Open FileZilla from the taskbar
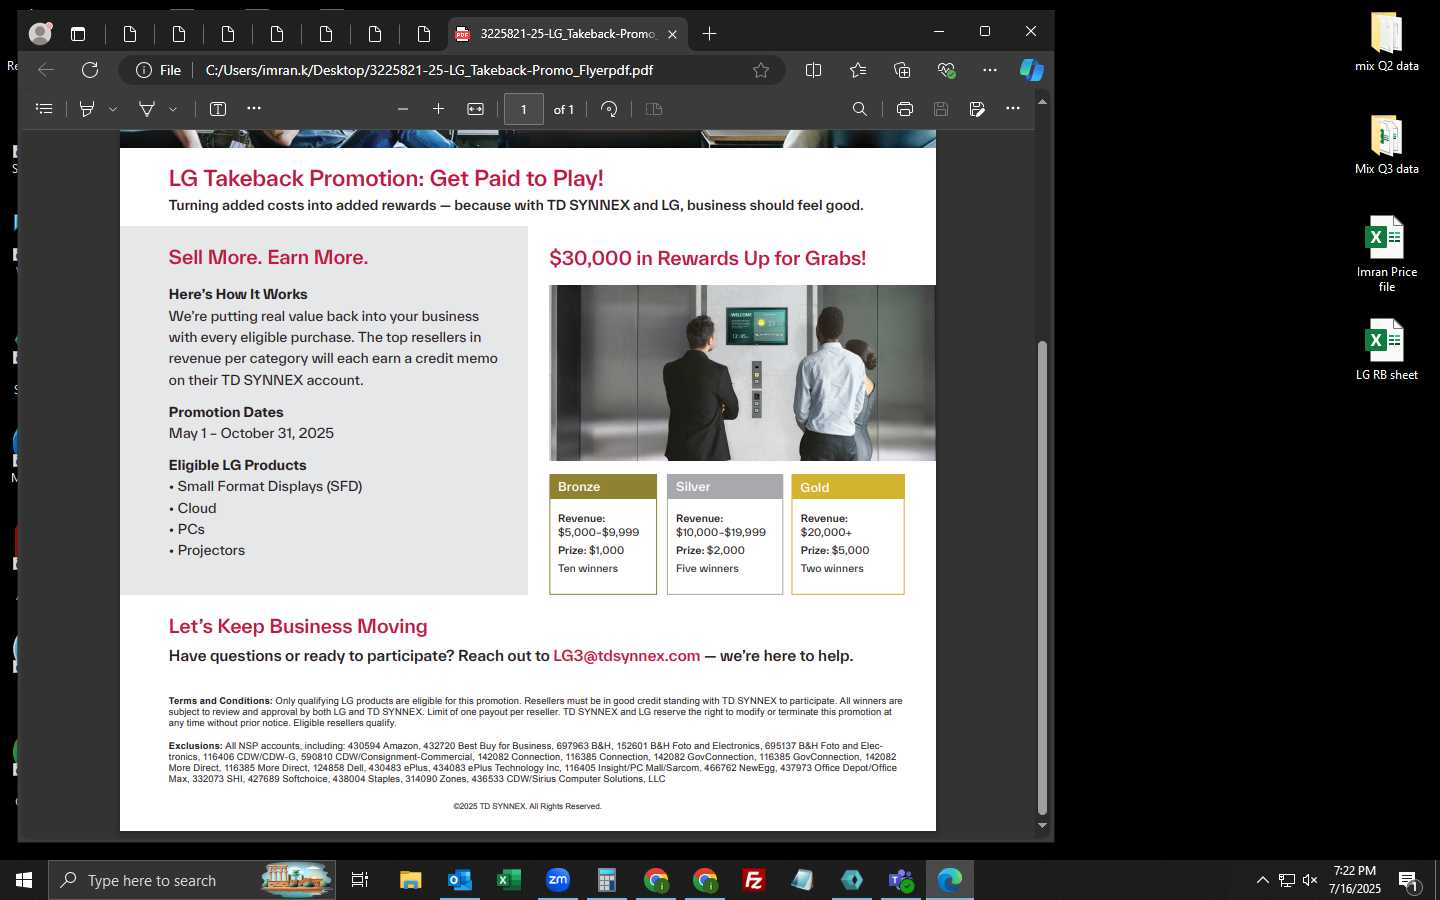 click(x=753, y=880)
